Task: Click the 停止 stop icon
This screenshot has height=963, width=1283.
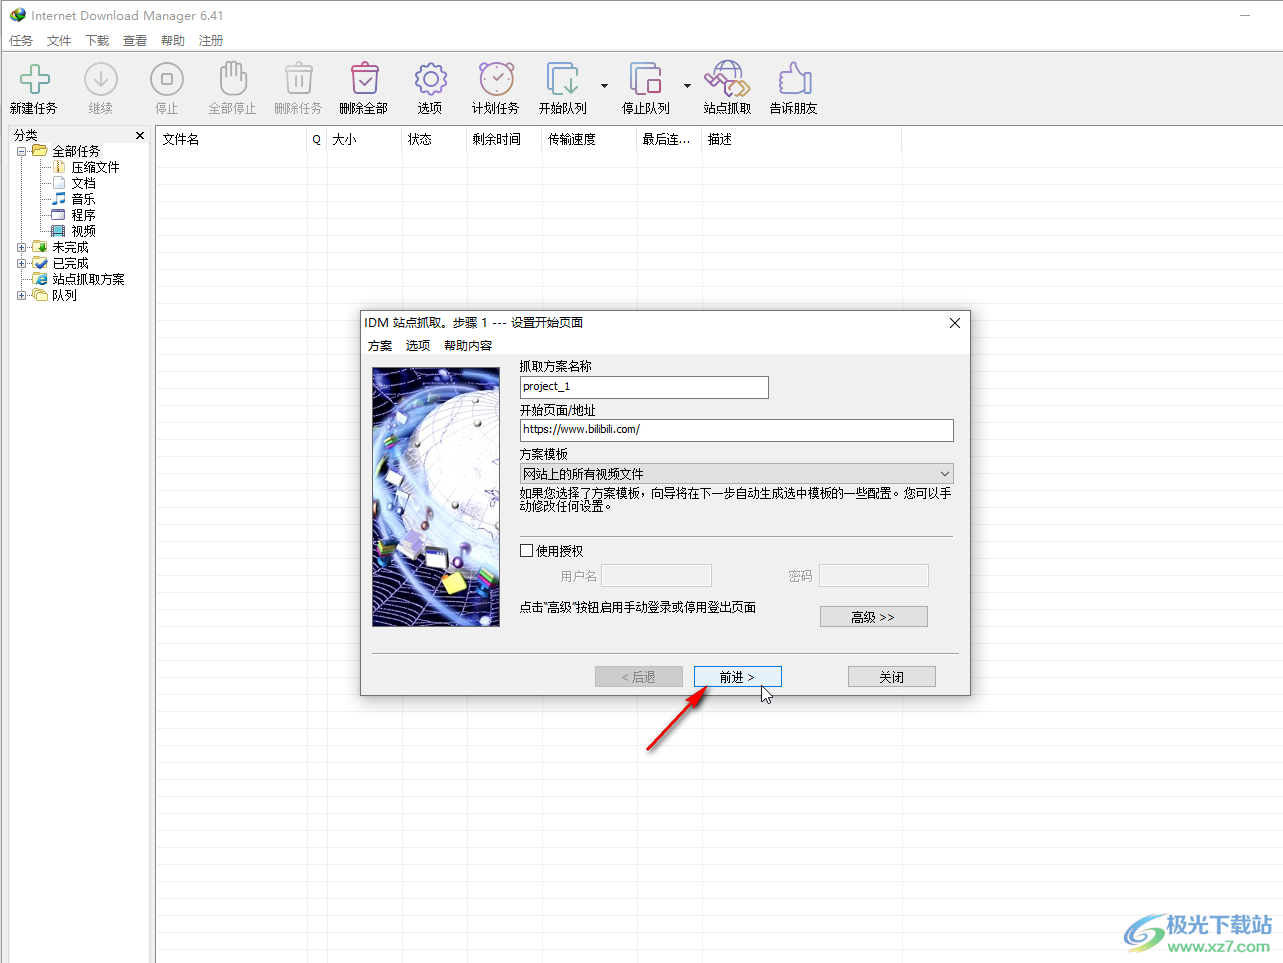Action: pyautogui.click(x=167, y=79)
